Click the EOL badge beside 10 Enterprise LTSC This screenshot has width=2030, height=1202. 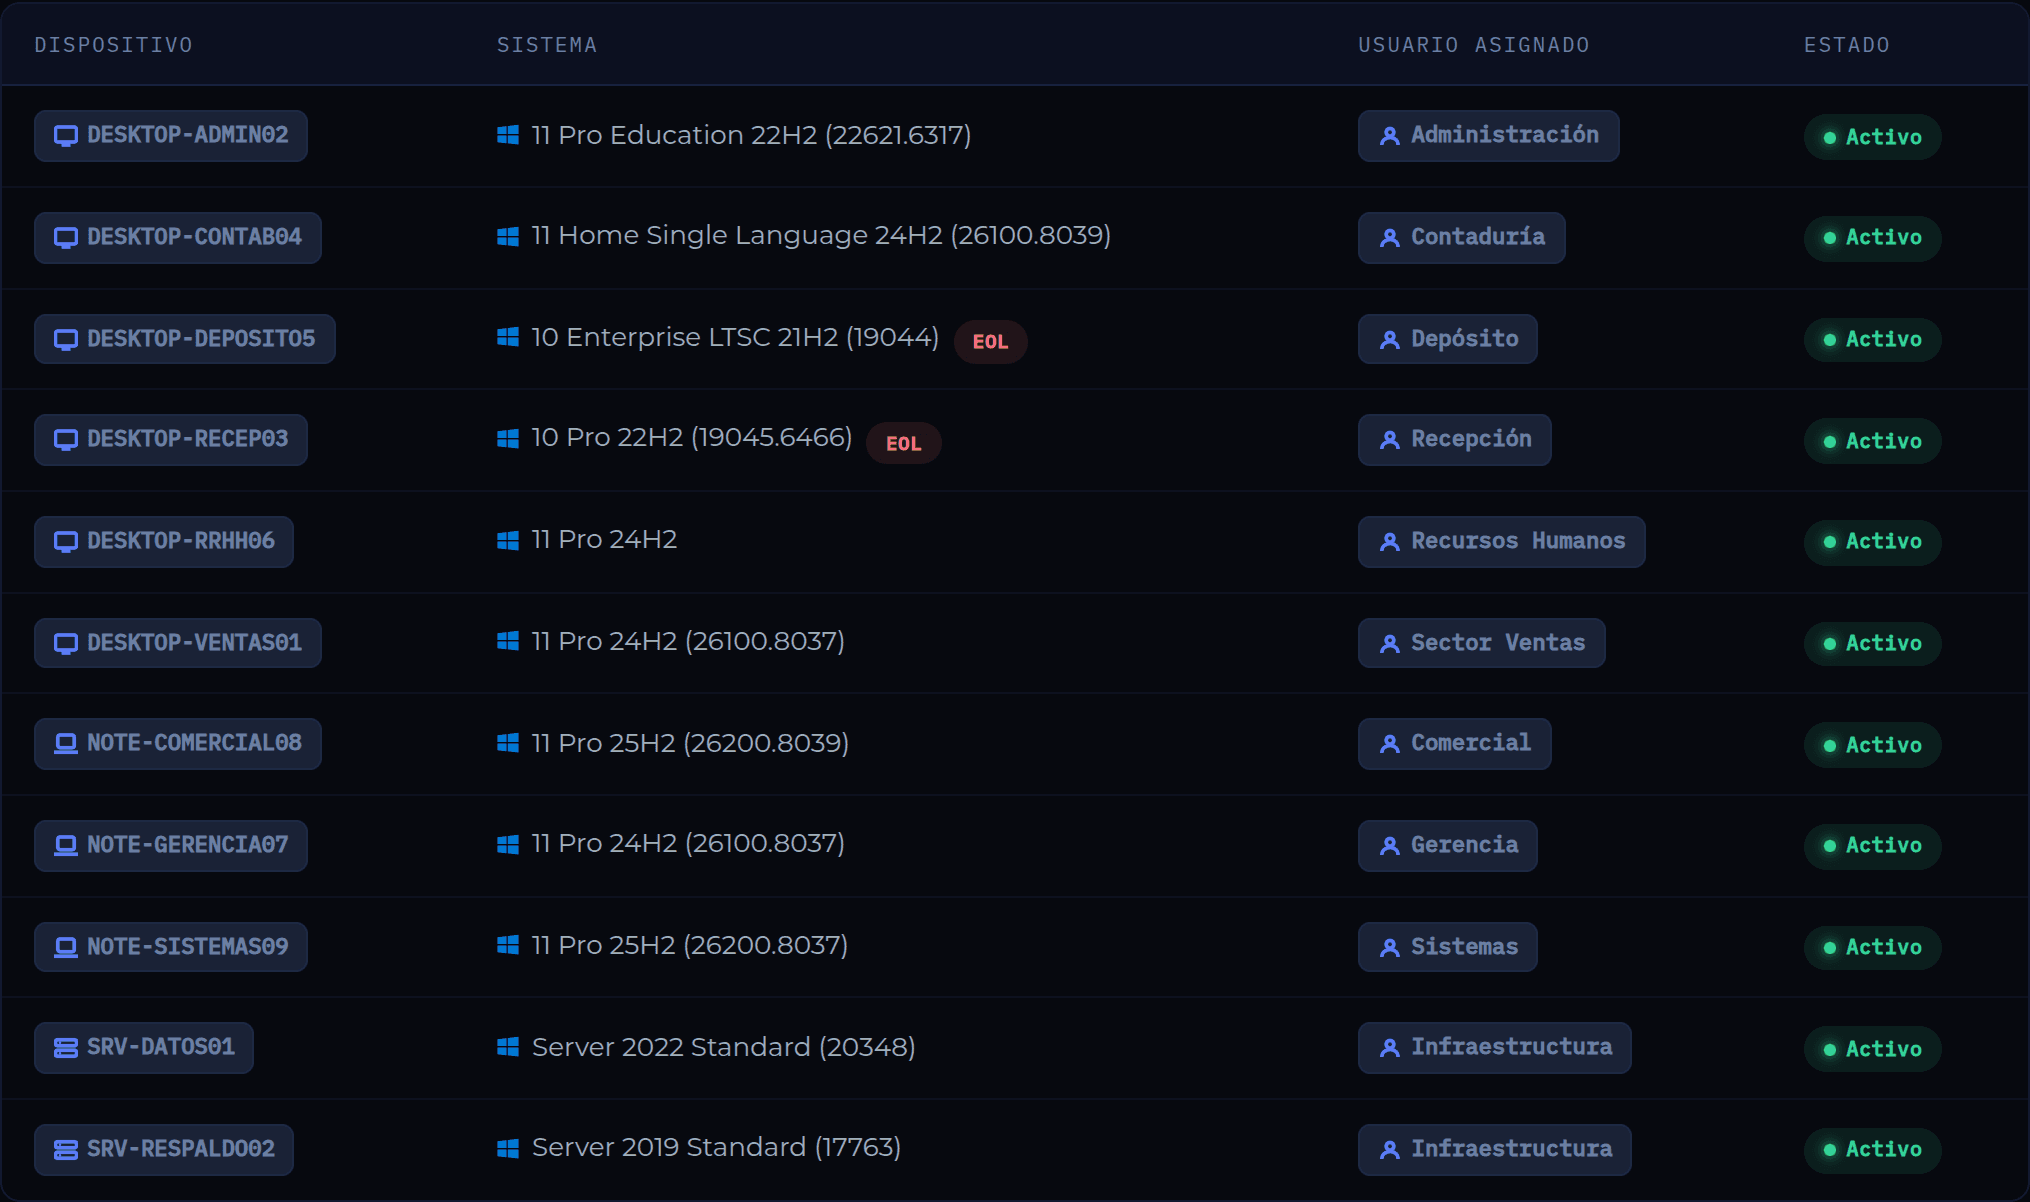point(991,342)
